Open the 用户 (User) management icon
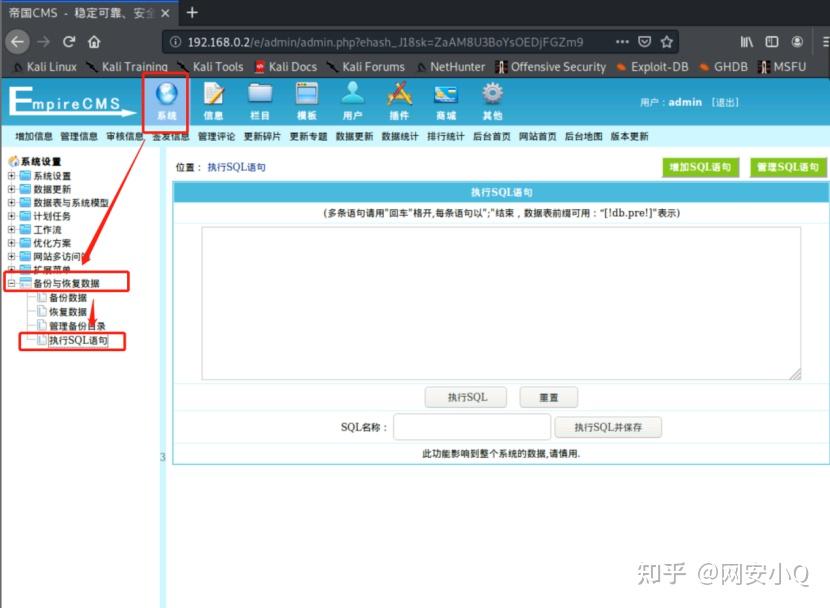This screenshot has width=830, height=608. click(353, 100)
